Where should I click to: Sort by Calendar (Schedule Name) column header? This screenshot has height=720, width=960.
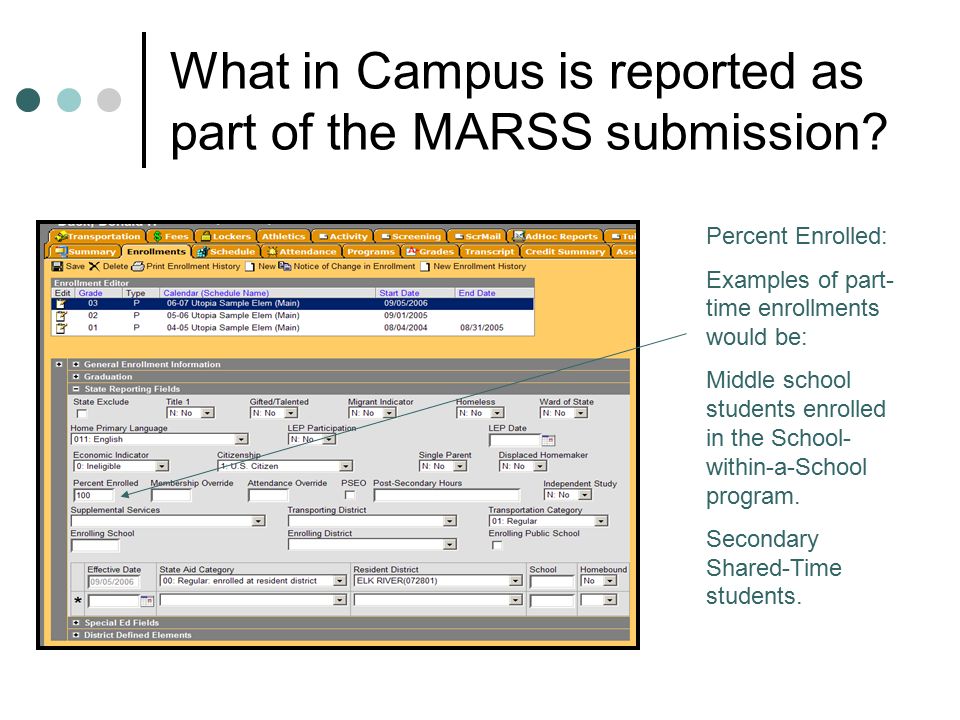tap(216, 293)
